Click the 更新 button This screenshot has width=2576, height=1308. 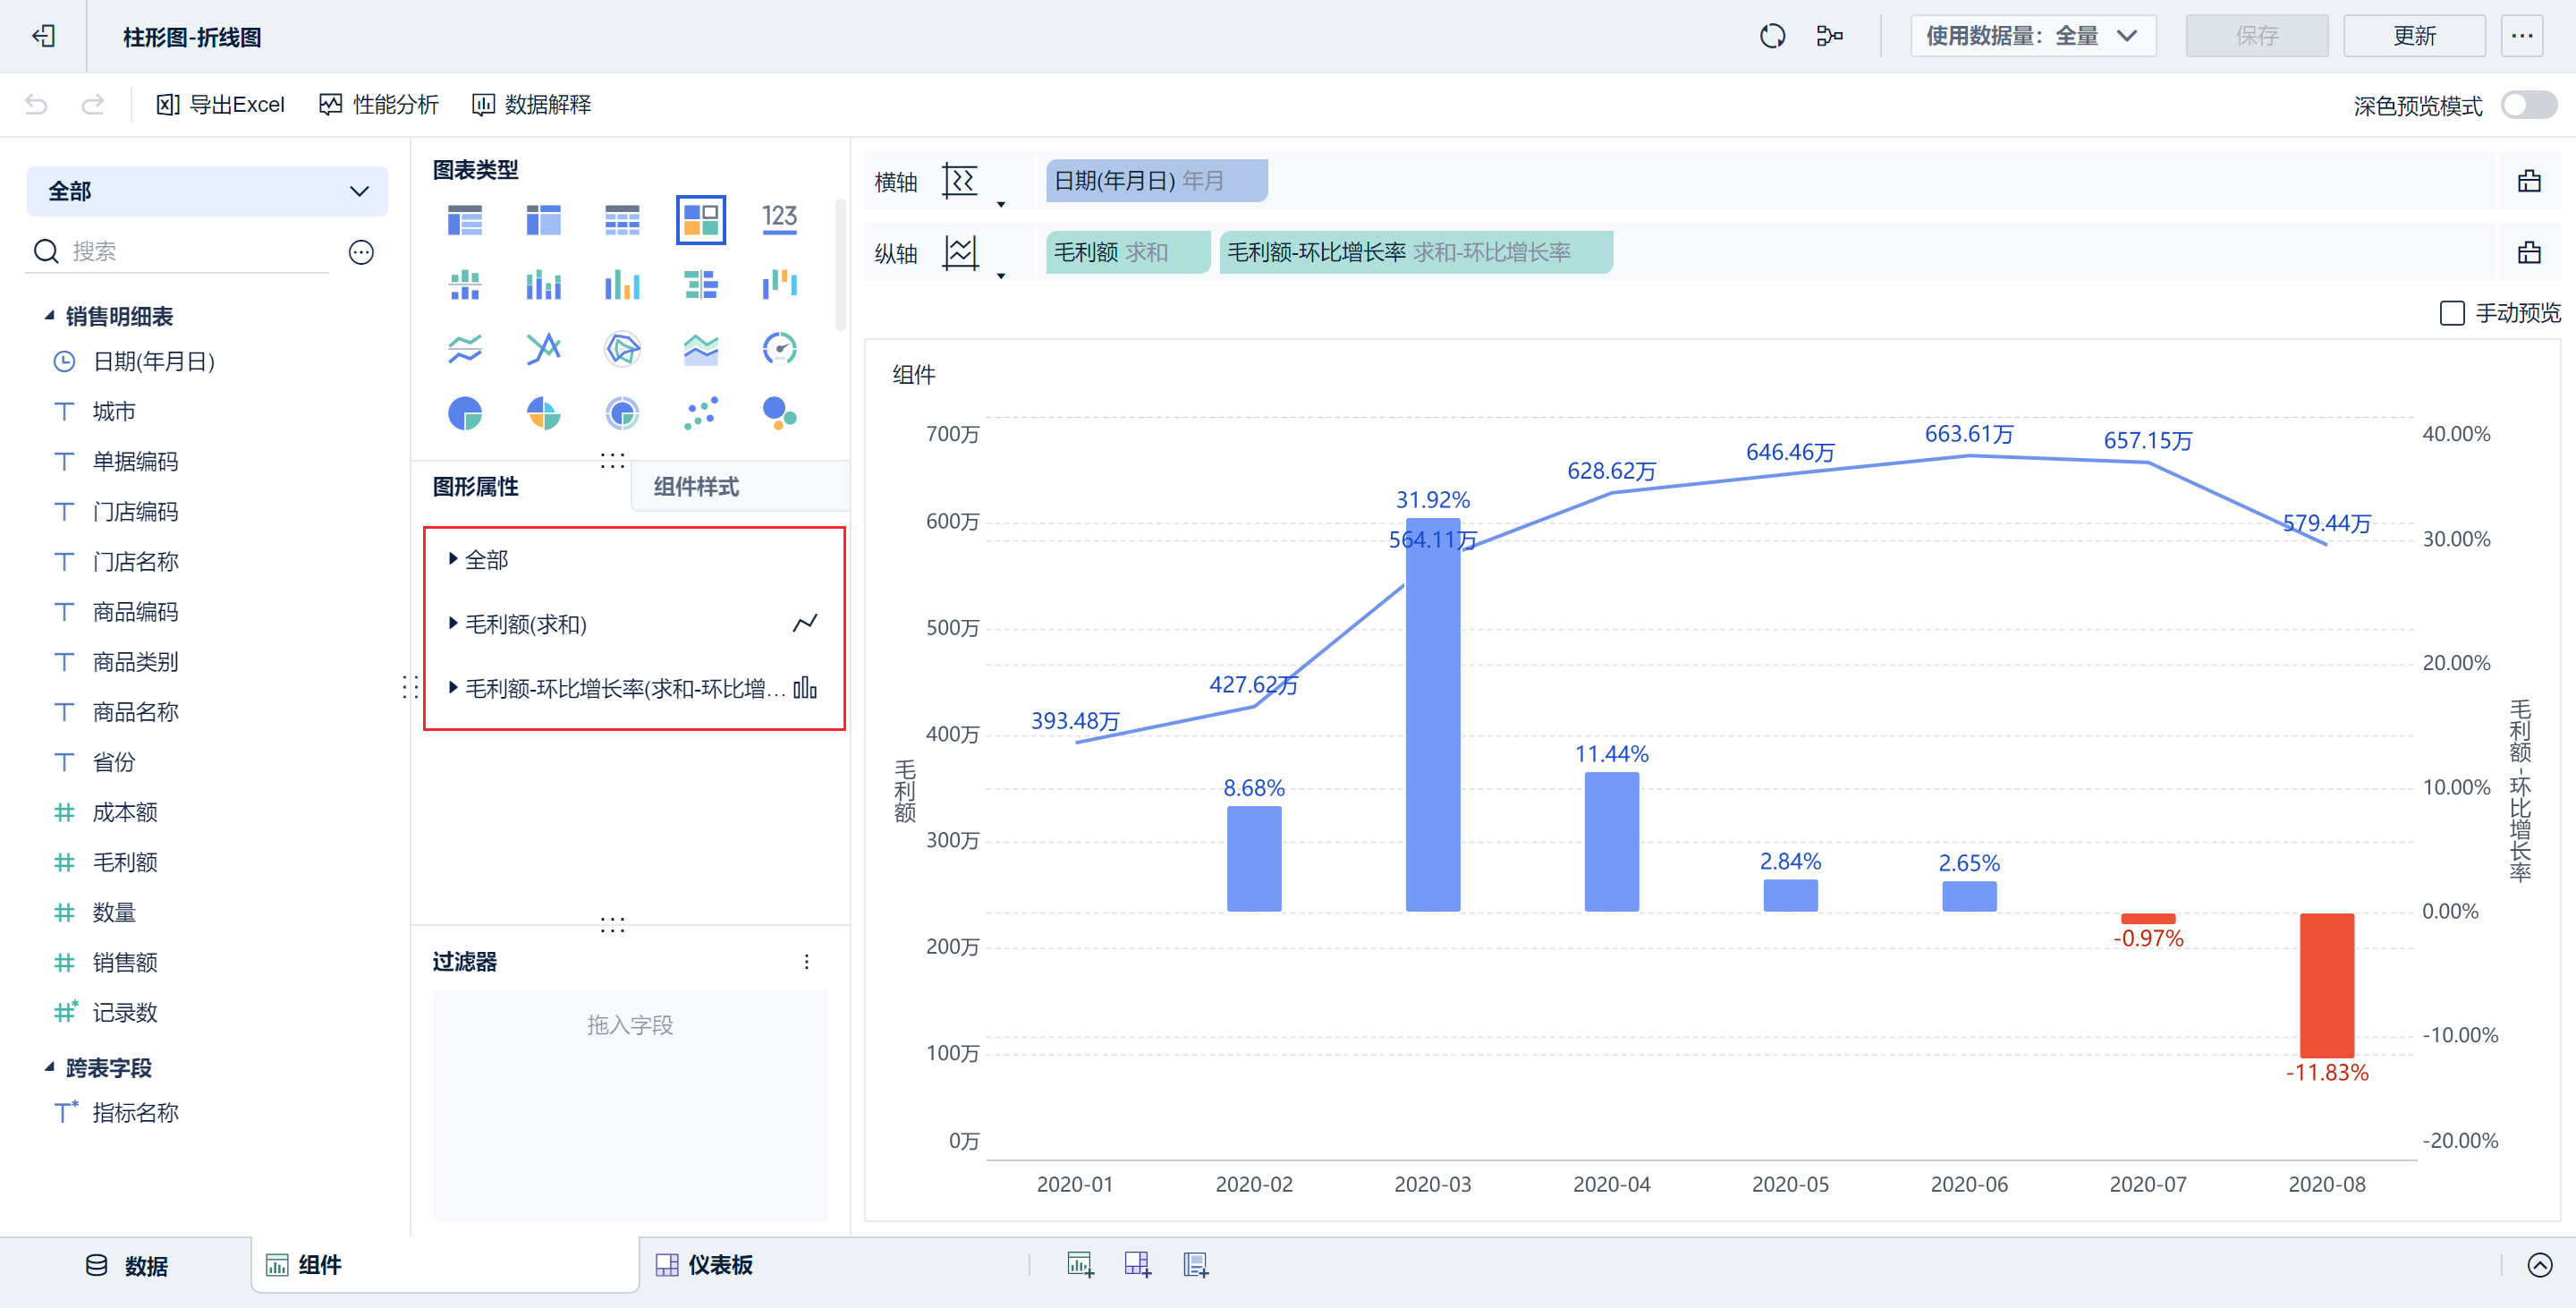[x=2413, y=36]
